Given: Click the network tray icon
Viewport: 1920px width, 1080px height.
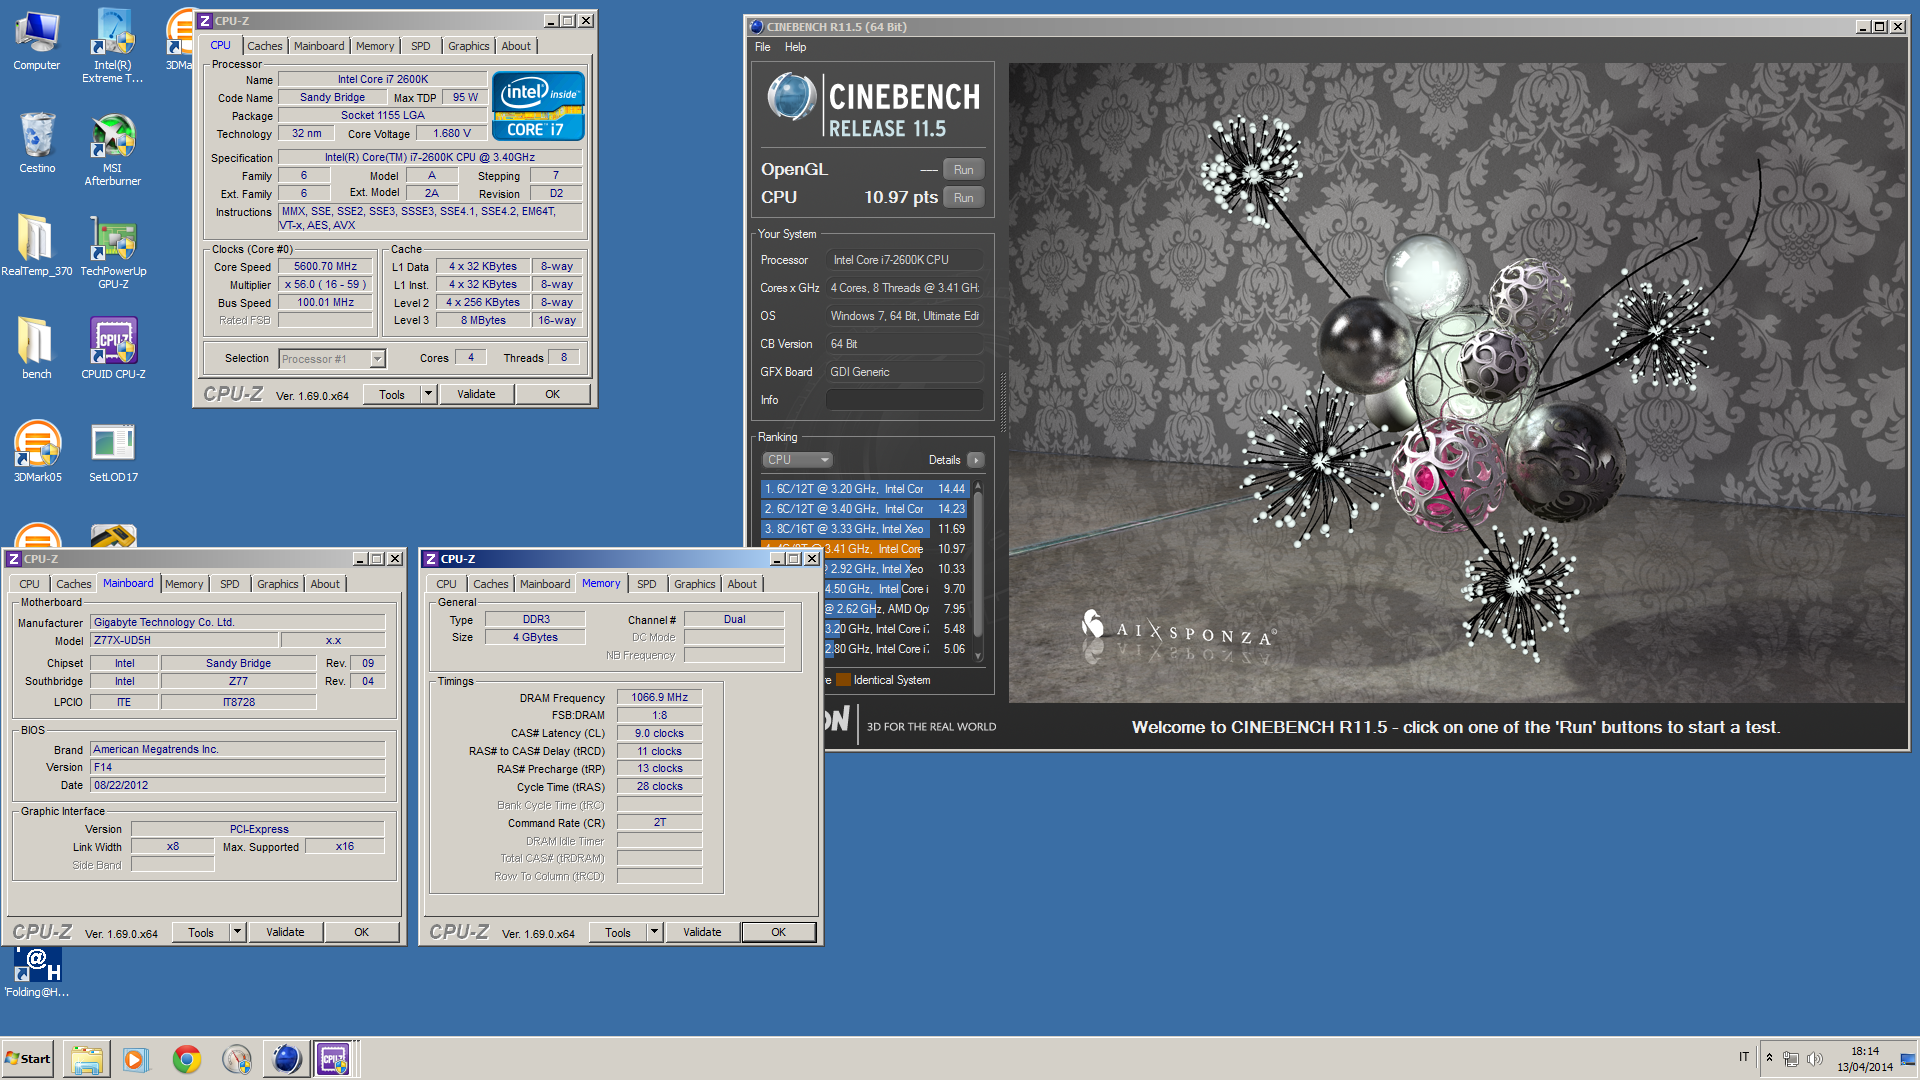Looking at the screenshot, I should tap(1791, 1059).
